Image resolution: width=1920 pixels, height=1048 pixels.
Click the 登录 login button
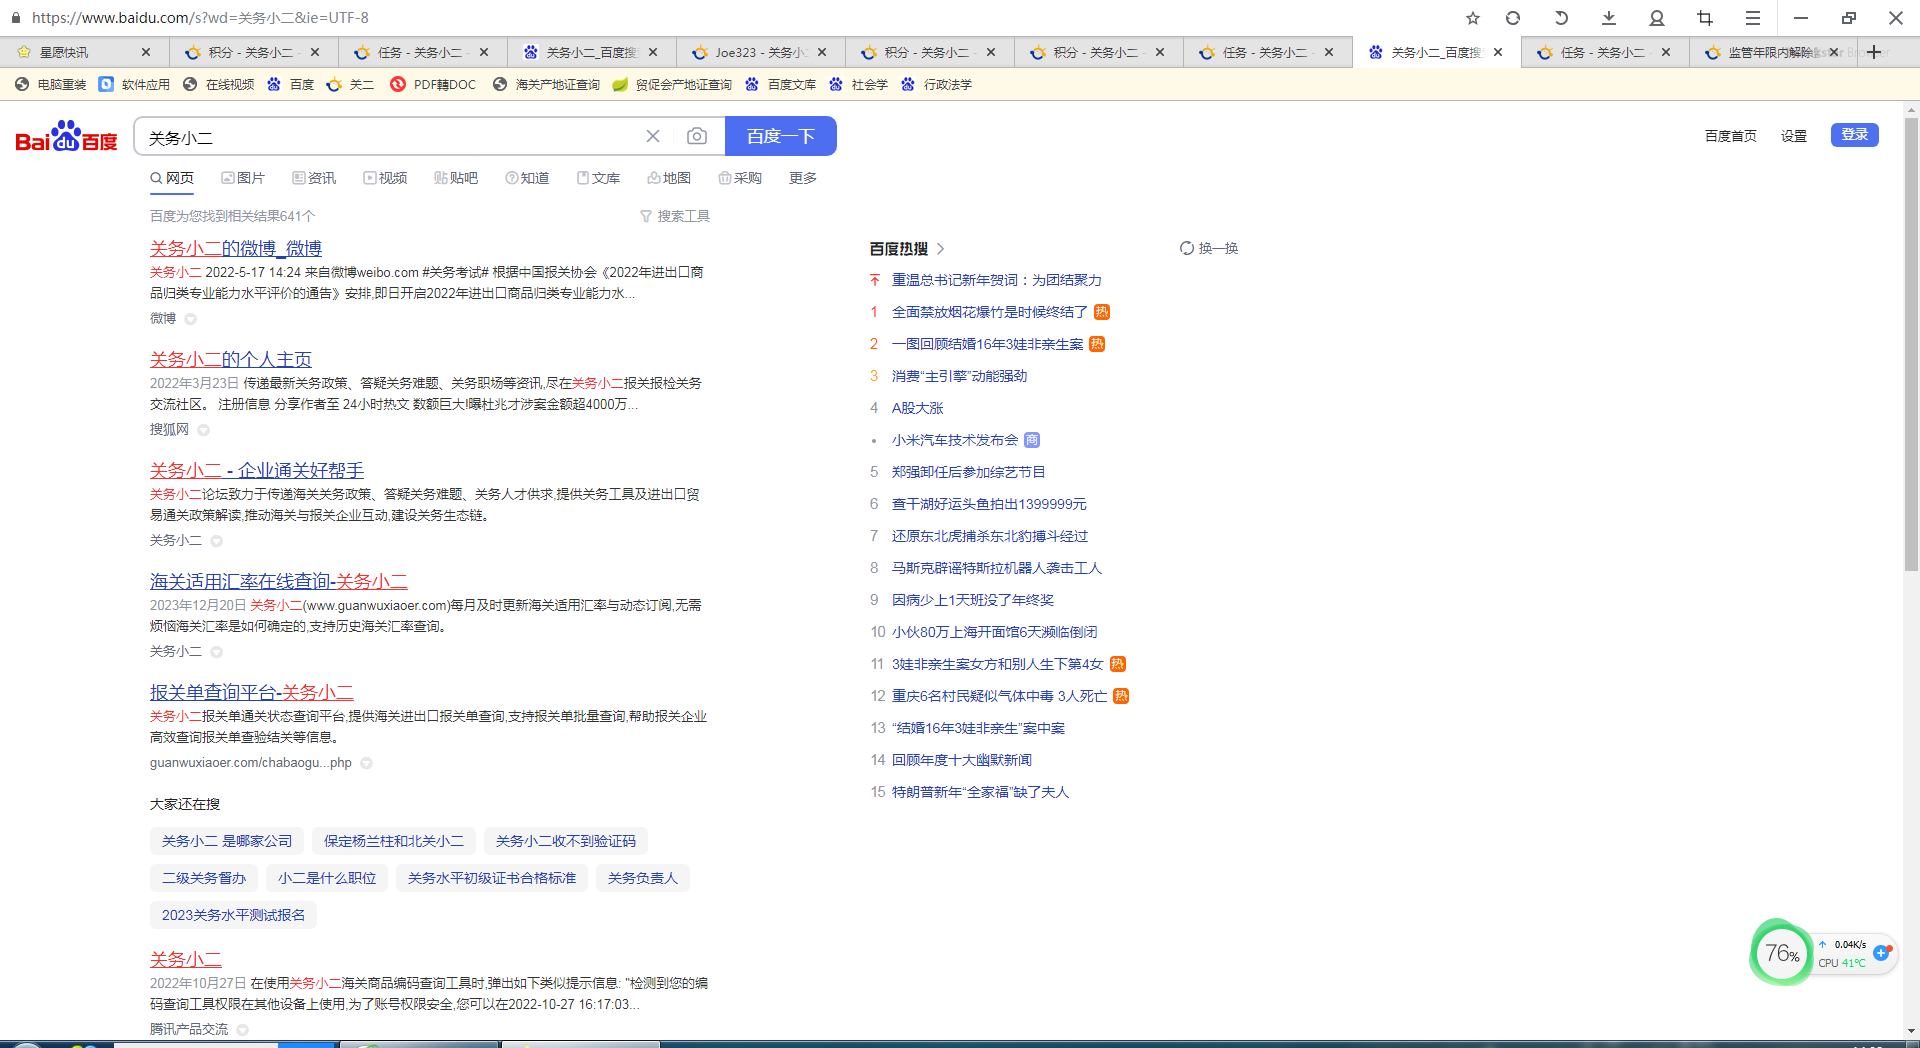click(1854, 135)
